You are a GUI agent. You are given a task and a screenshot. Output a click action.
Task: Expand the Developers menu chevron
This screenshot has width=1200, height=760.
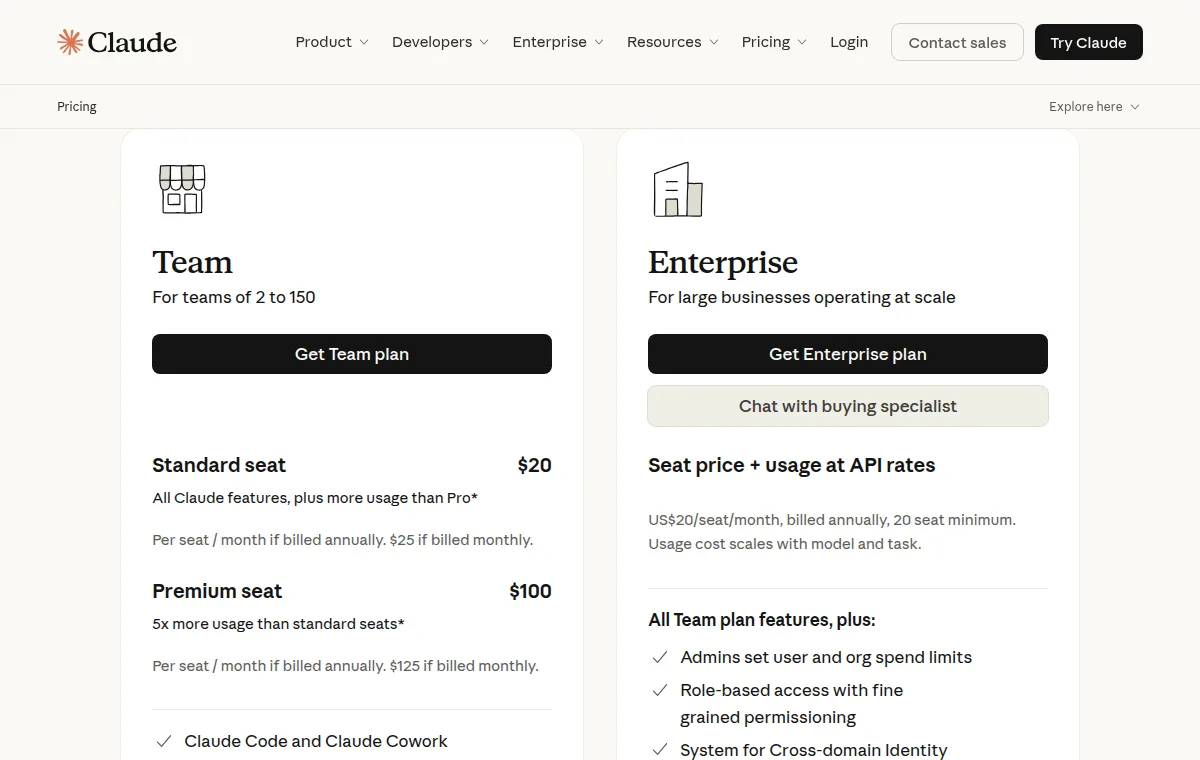tap(484, 42)
